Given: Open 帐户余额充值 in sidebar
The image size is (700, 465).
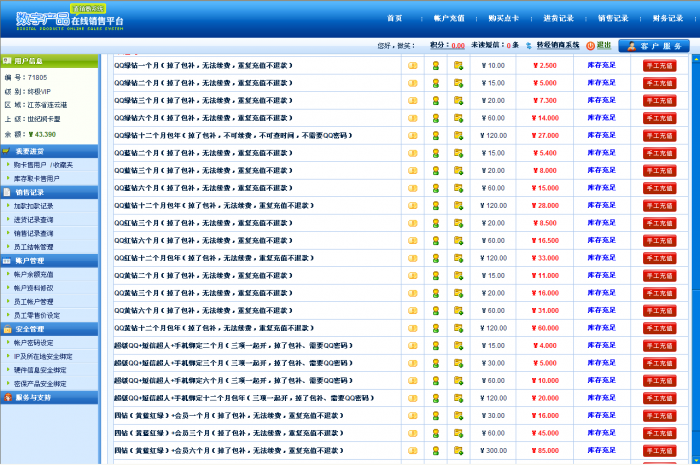Looking at the screenshot, I should (33, 274).
